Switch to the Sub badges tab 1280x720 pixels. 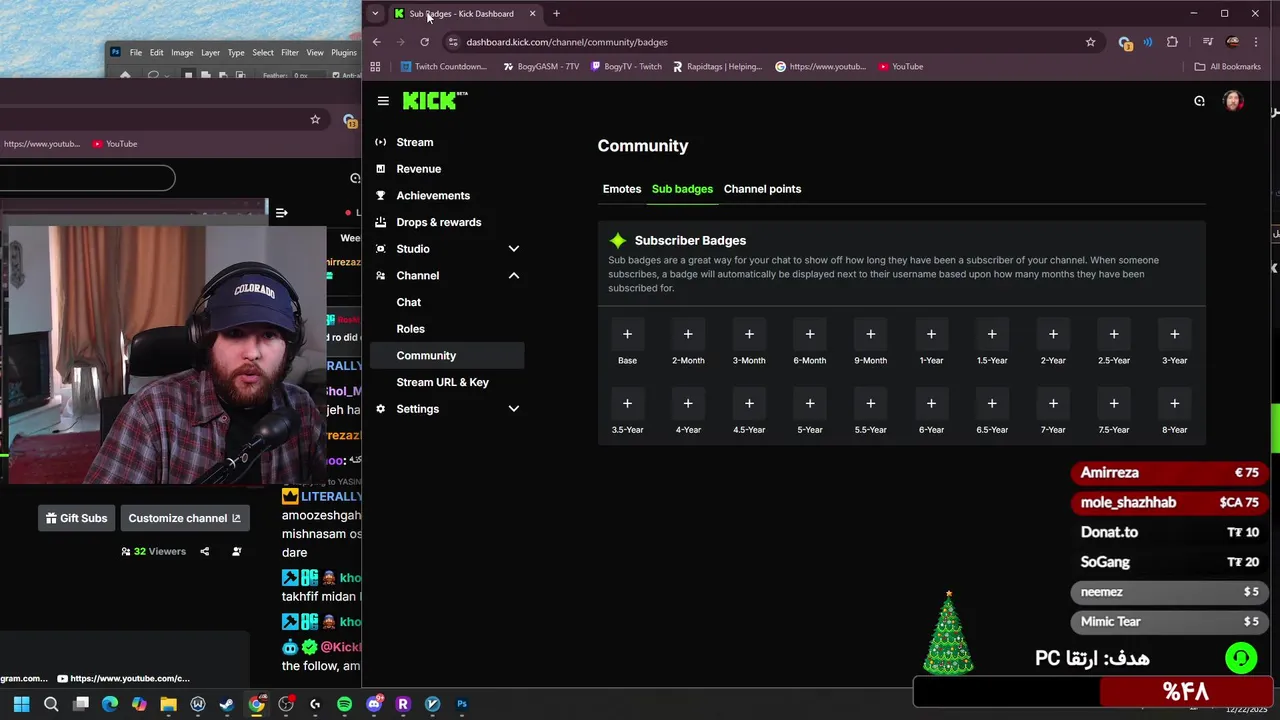pyautogui.click(x=682, y=189)
